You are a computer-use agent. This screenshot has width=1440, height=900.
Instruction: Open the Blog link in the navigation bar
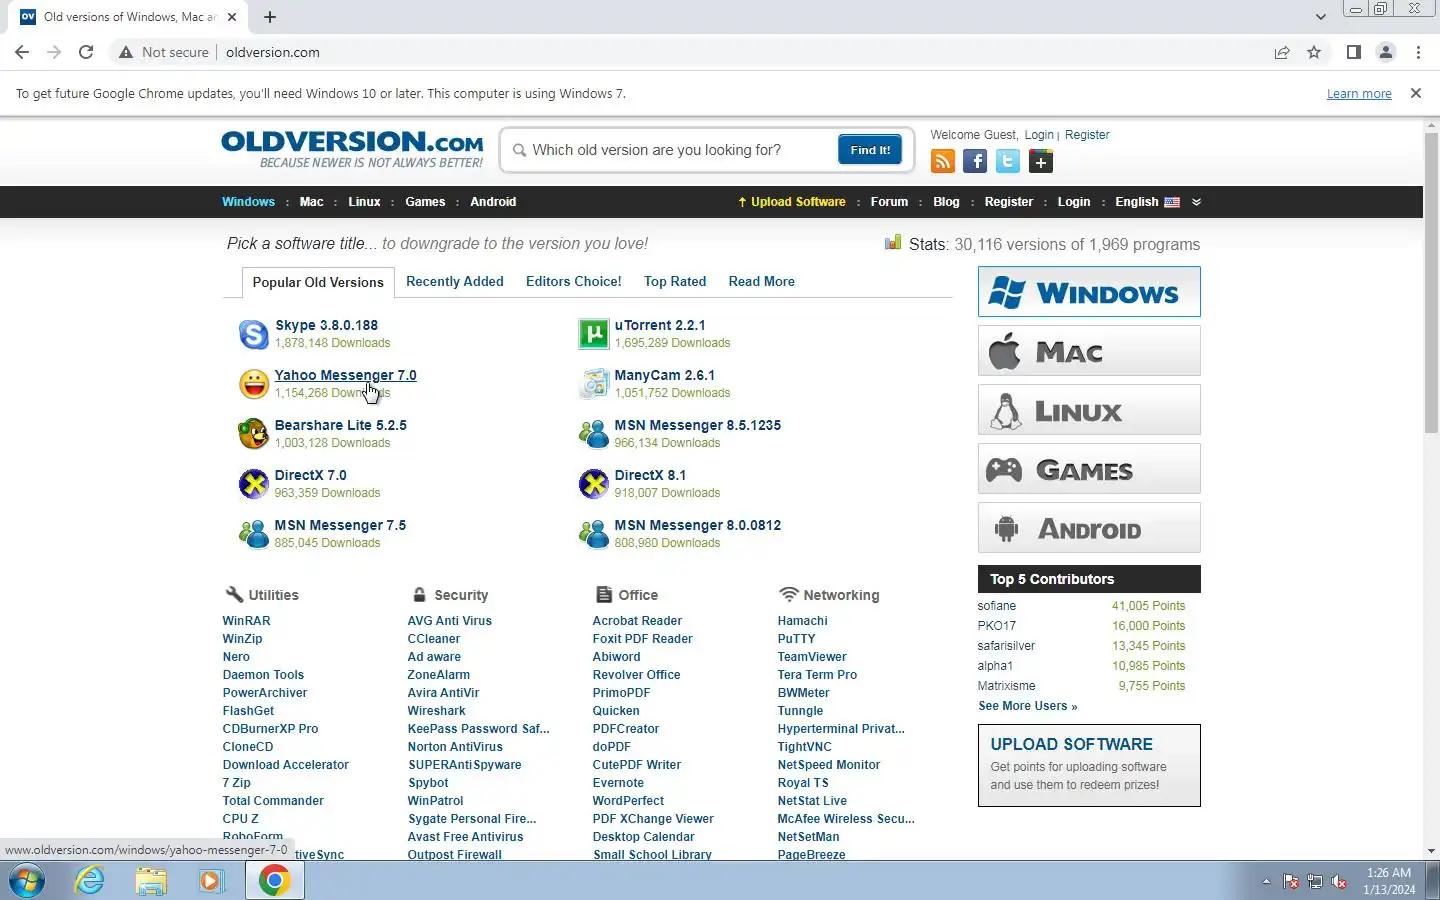pyautogui.click(x=946, y=202)
